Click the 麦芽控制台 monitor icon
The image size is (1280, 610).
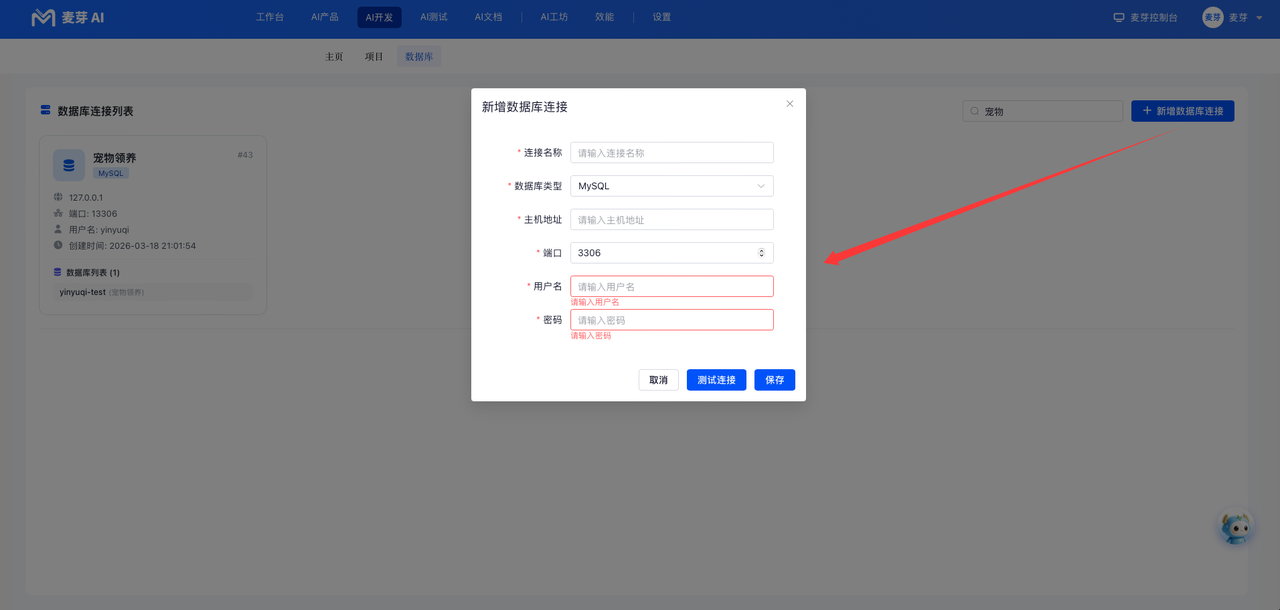tap(1119, 17)
